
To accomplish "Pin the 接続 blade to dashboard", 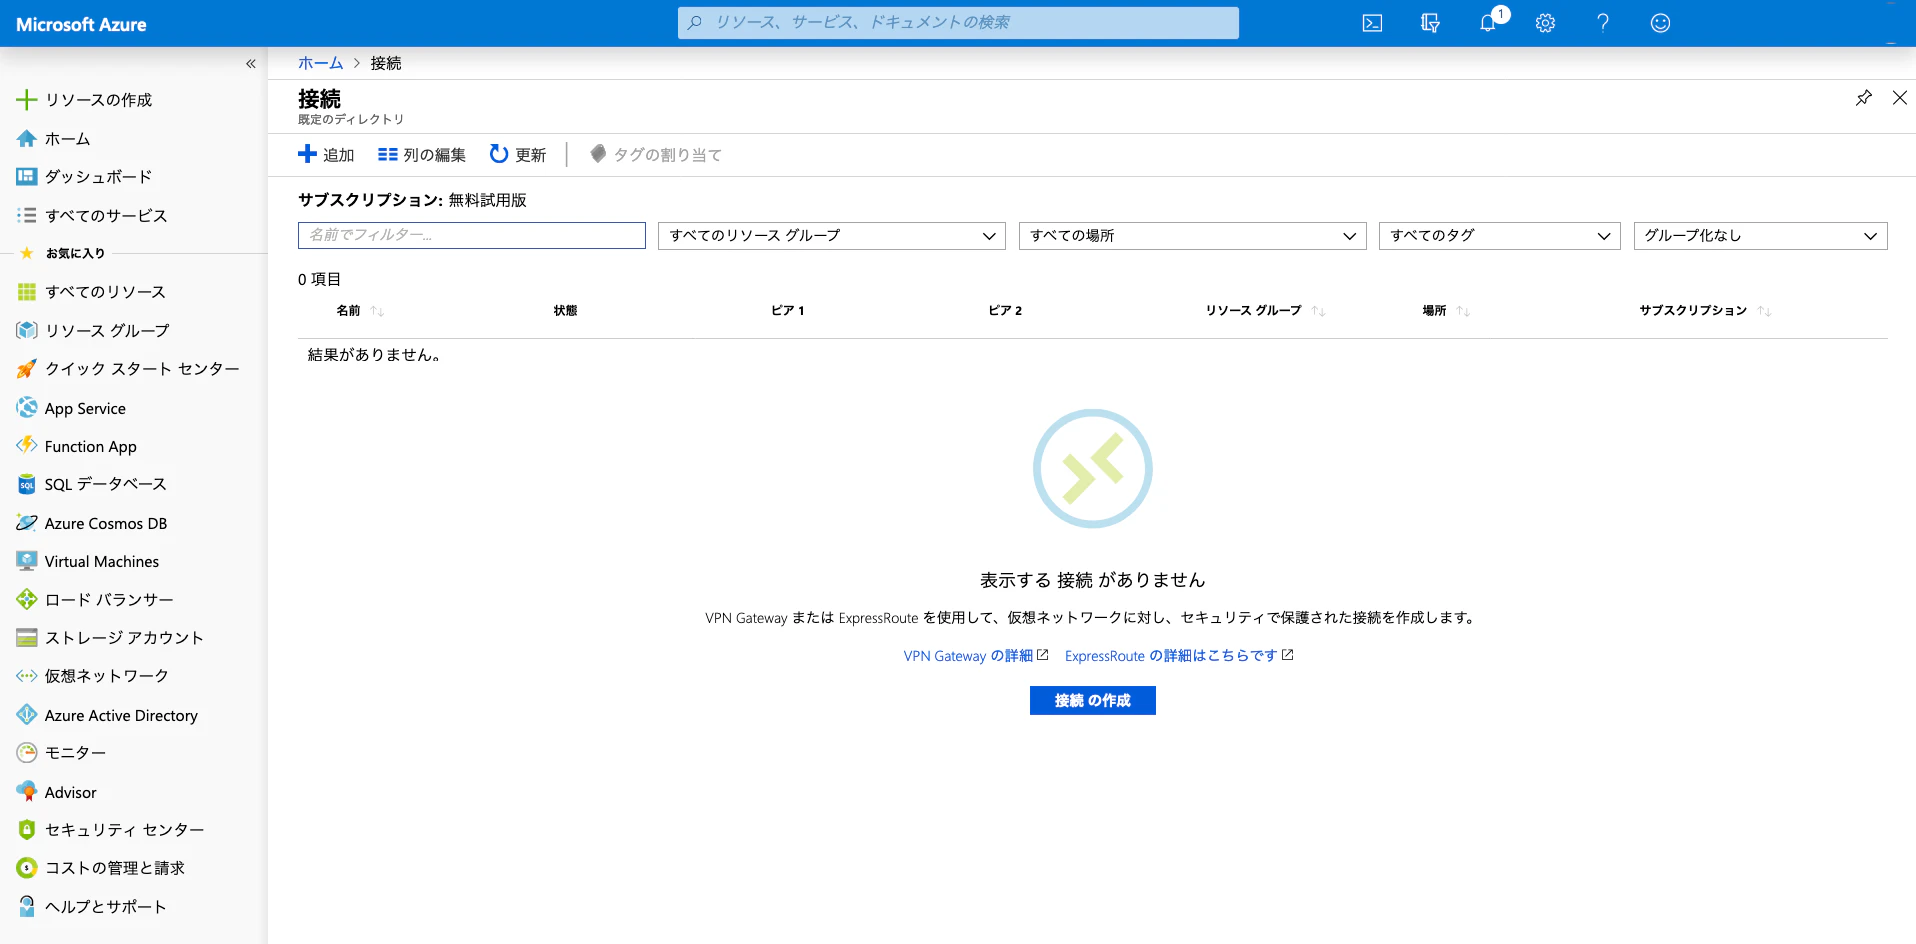I will (1864, 98).
